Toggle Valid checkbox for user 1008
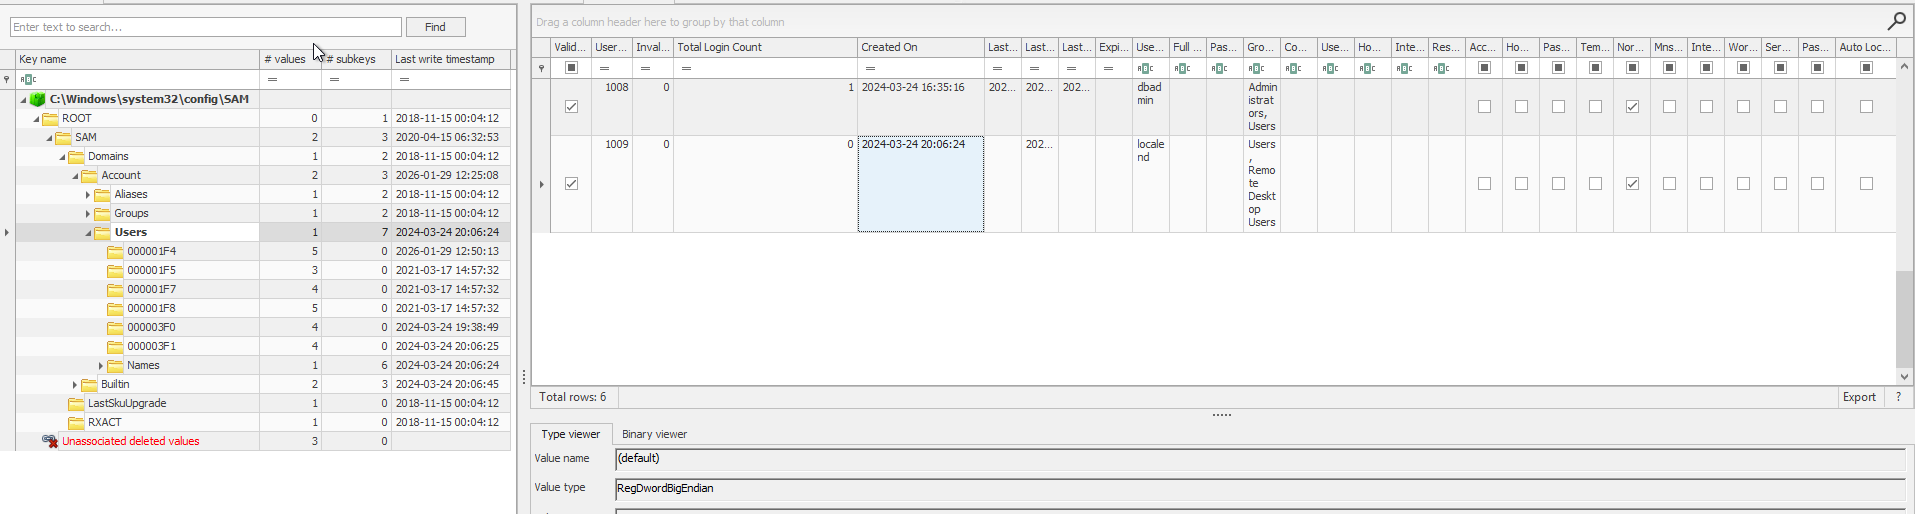The image size is (1915, 514). pyautogui.click(x=571, y=106)
